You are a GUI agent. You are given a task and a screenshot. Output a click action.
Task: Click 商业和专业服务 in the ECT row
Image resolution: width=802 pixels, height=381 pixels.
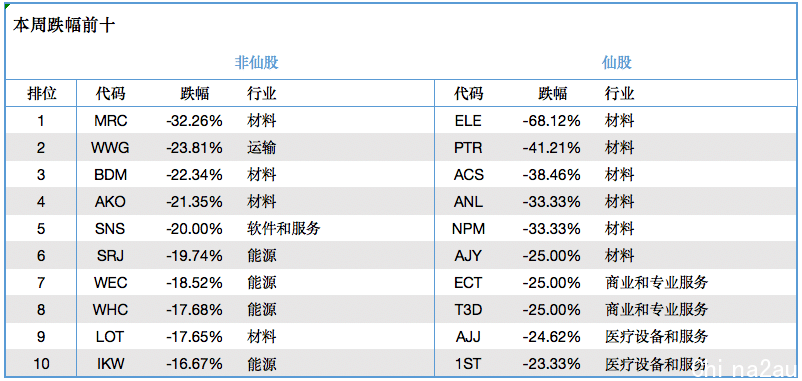(x=656, y=282)
